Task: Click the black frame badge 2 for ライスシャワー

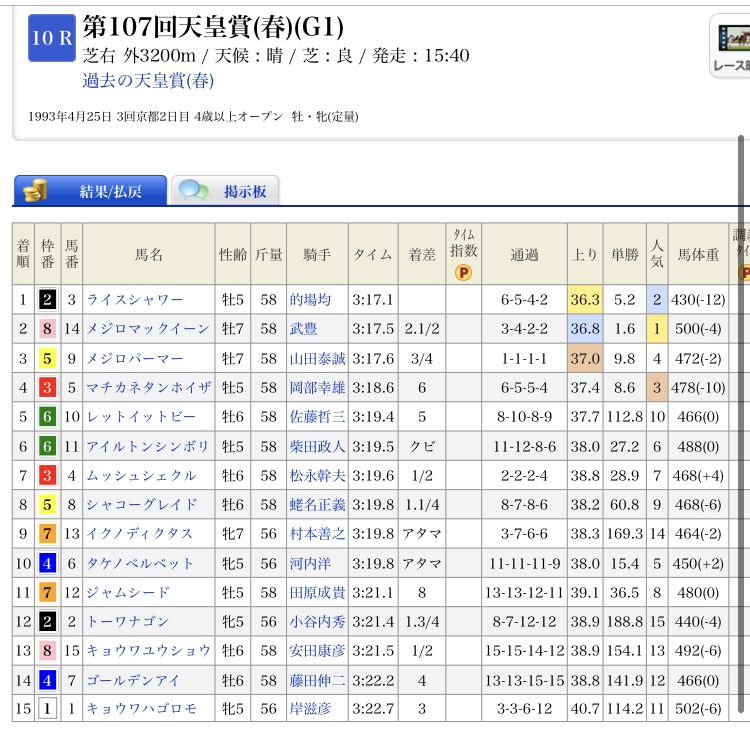Action: pos(47,299)
